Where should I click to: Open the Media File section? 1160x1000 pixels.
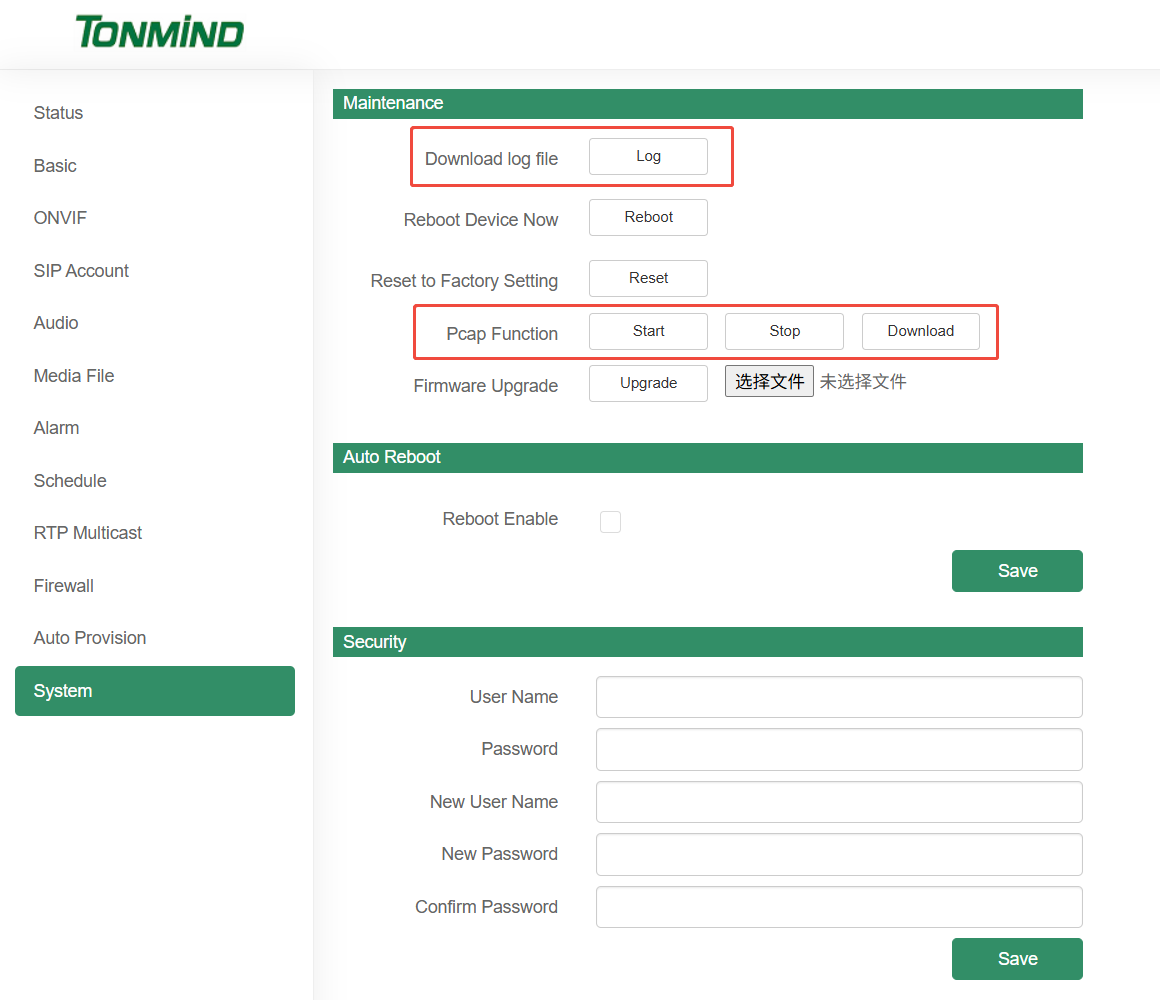pos(74,376)
